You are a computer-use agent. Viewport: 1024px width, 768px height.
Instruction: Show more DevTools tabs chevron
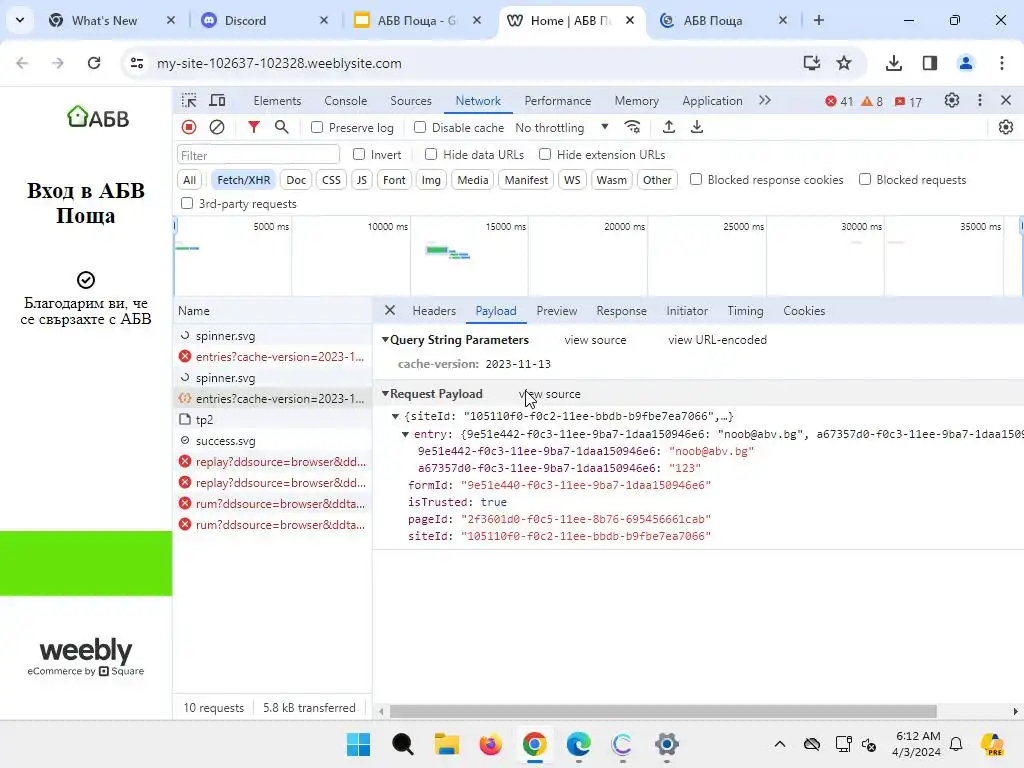click(765, 101)
